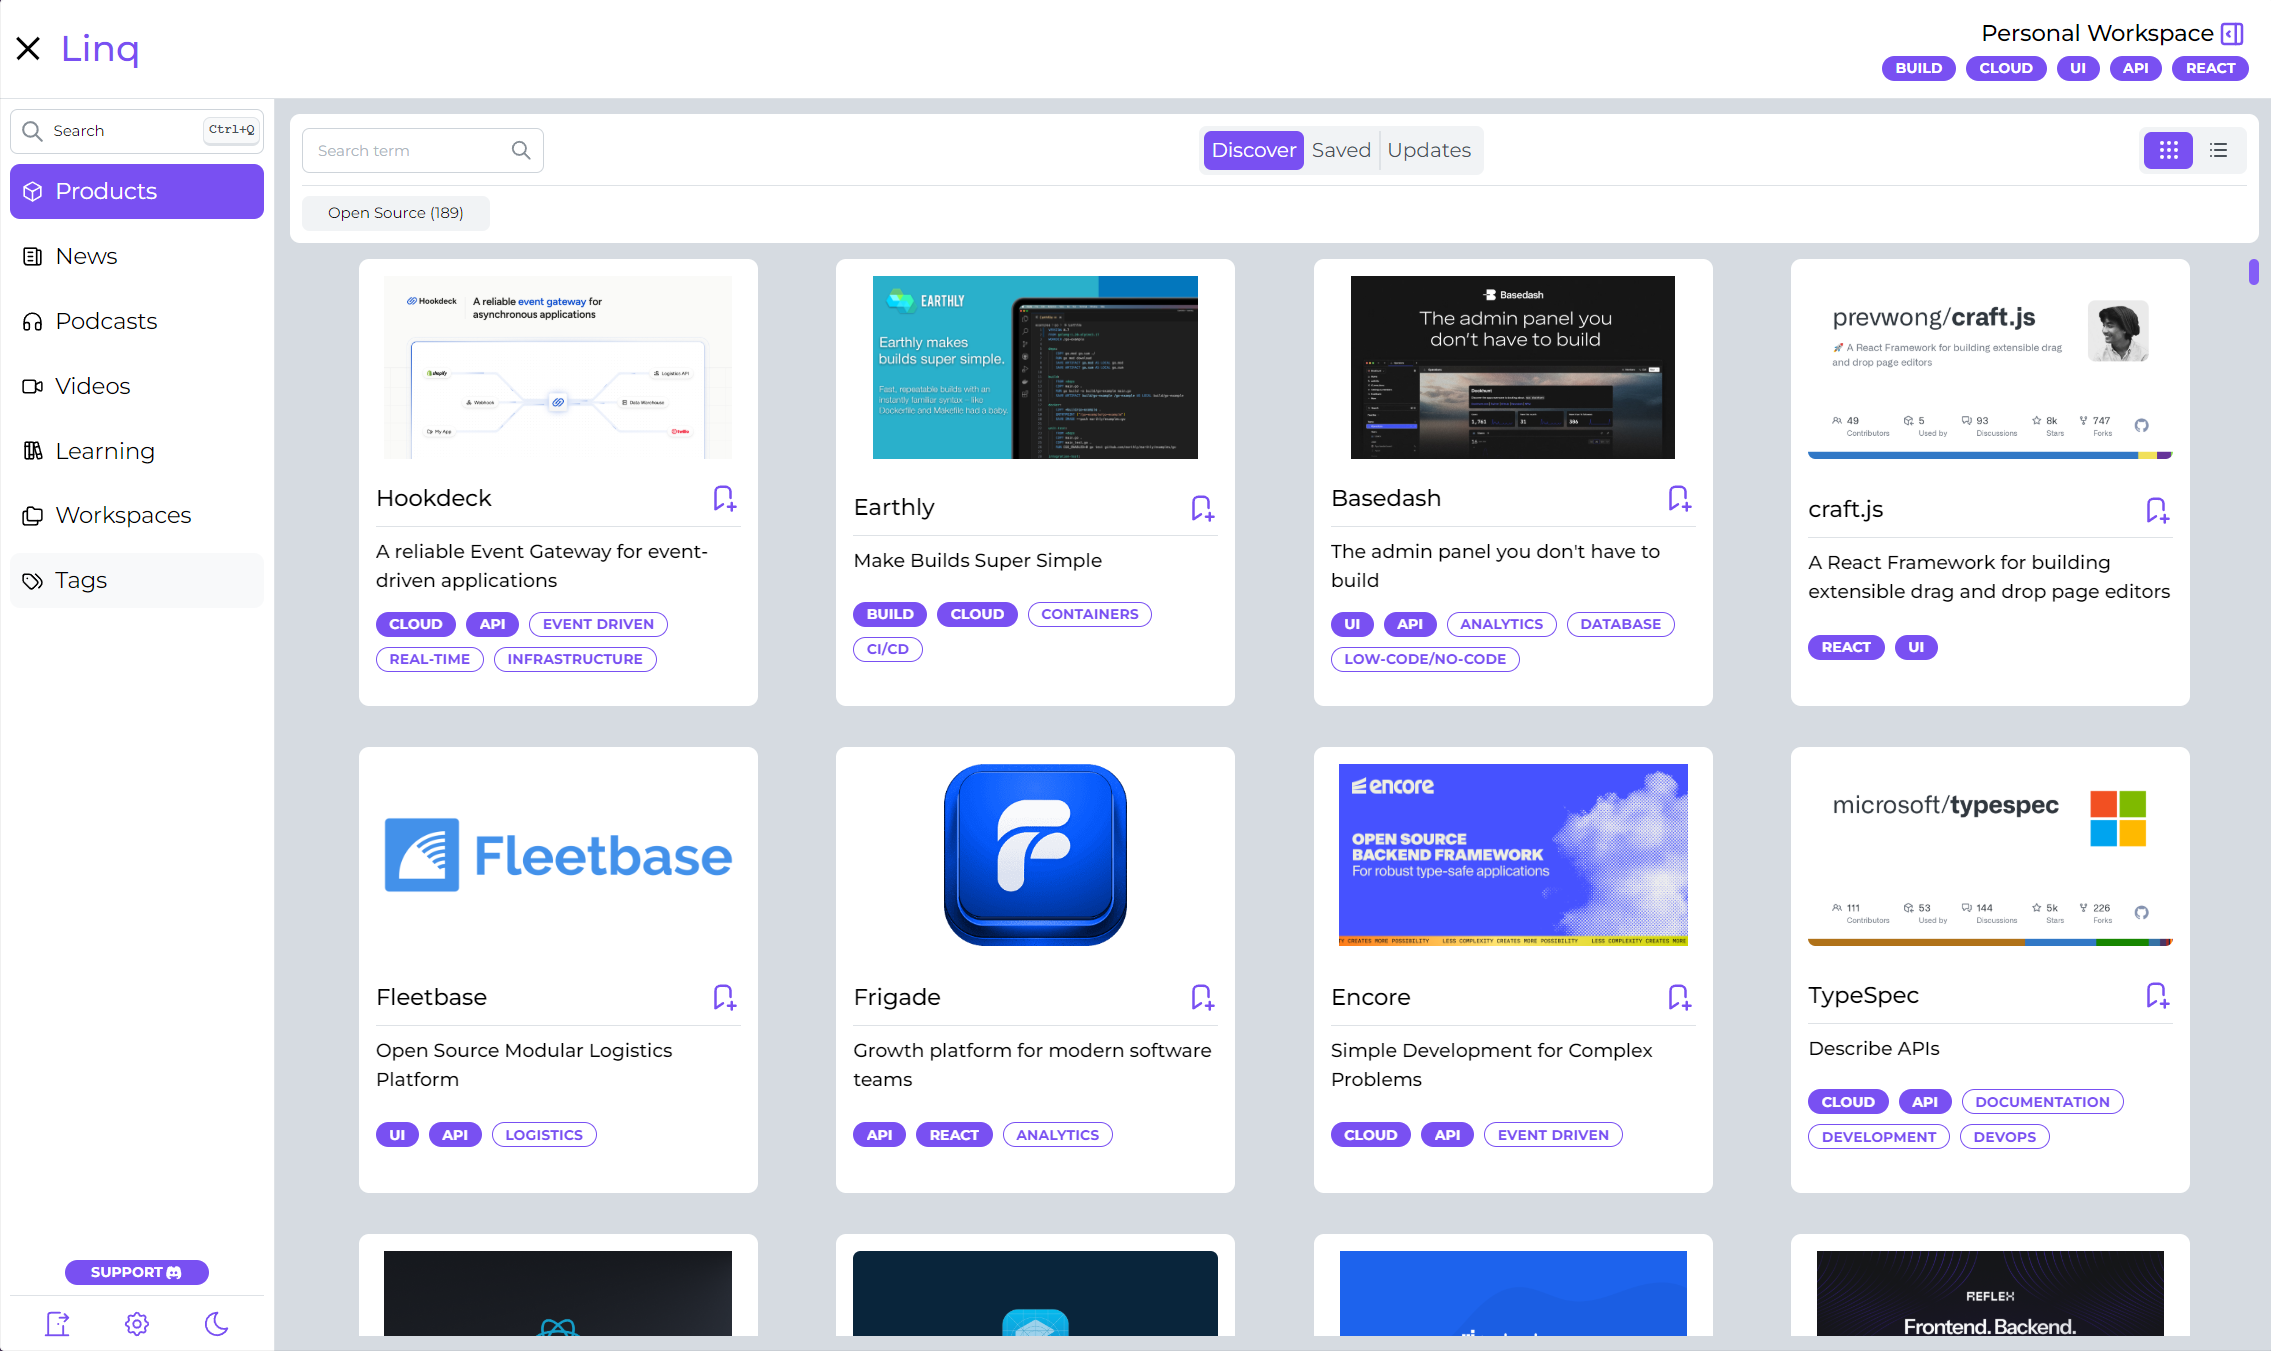The height and width of the screenshot is (1351, 2271).
Task: Click the logout icon in the sidebar footer
Action: [x=58, y=1324]
